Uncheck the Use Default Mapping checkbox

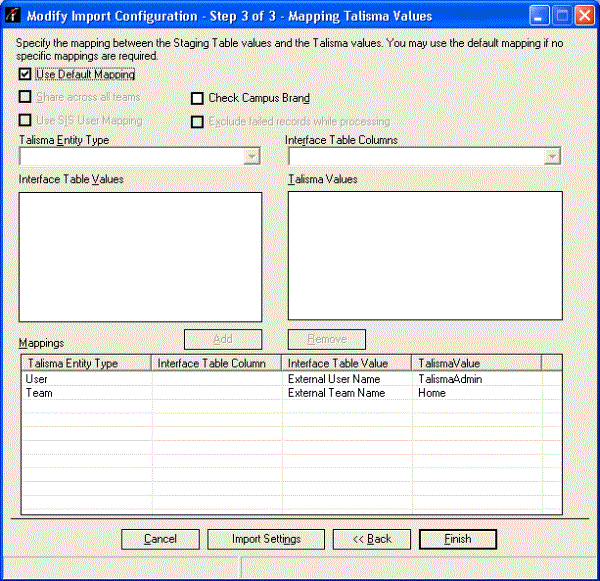click(x=25, y=74)
